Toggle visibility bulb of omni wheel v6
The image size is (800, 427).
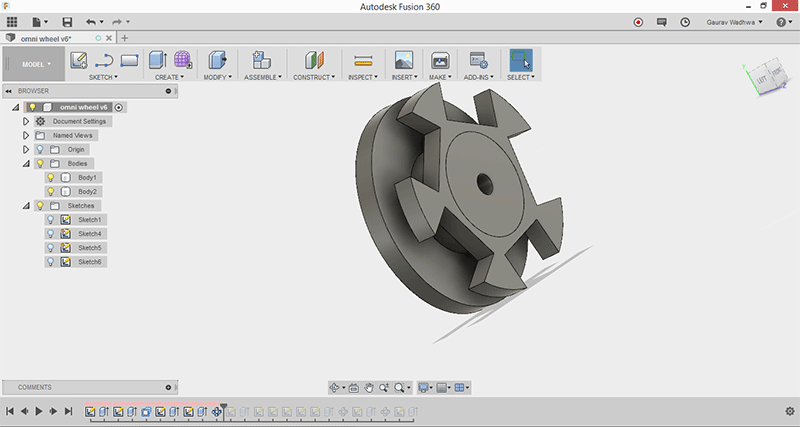[33, 107]
